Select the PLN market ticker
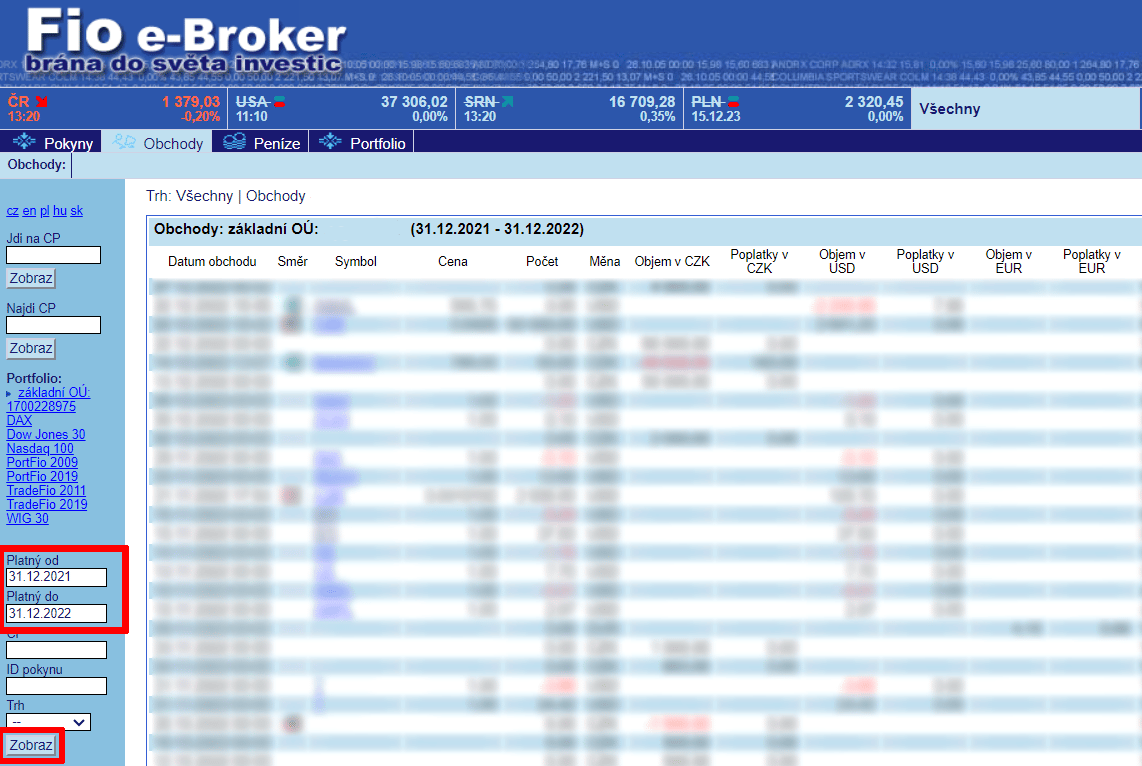Image resolution: width=1142 pixels, height=766 pixels. (797, 108)
